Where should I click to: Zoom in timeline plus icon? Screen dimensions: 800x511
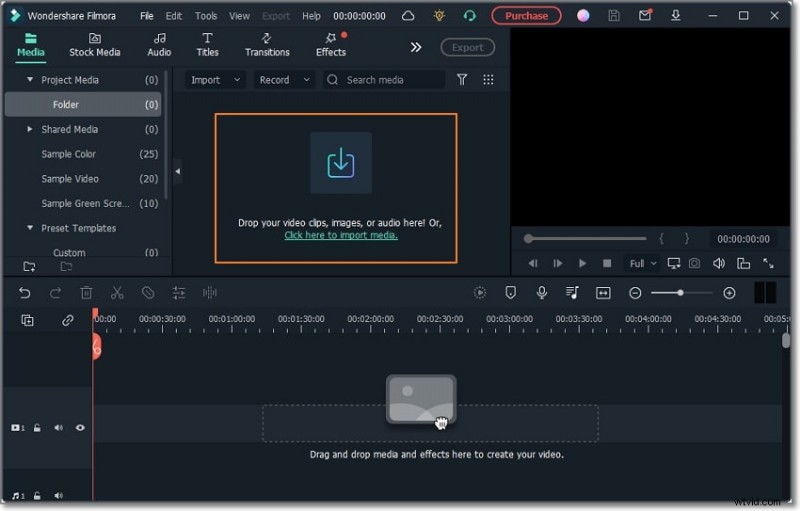point(729,293)
